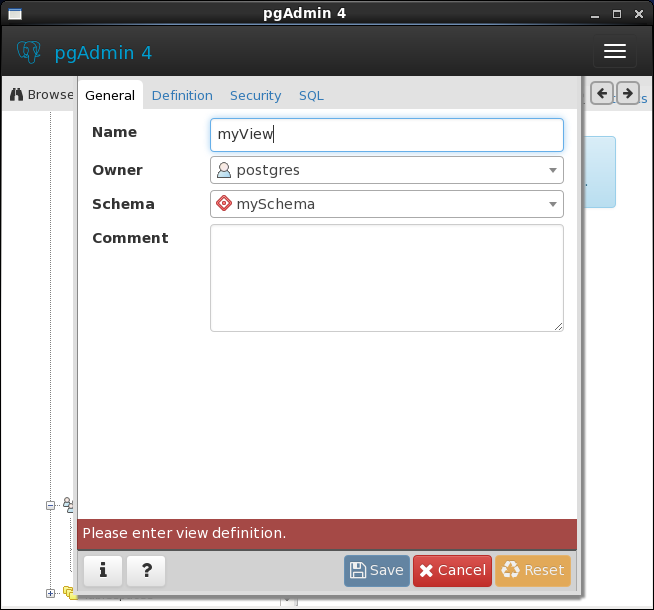Click the pgAdmin 4 header title link
Image resolution: width=654 pixels, height=610 pixels.
tap(103, 53)
